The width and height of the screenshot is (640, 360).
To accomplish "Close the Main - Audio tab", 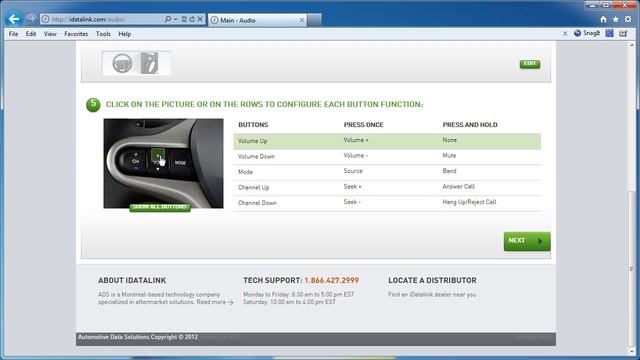I will 302,20.
